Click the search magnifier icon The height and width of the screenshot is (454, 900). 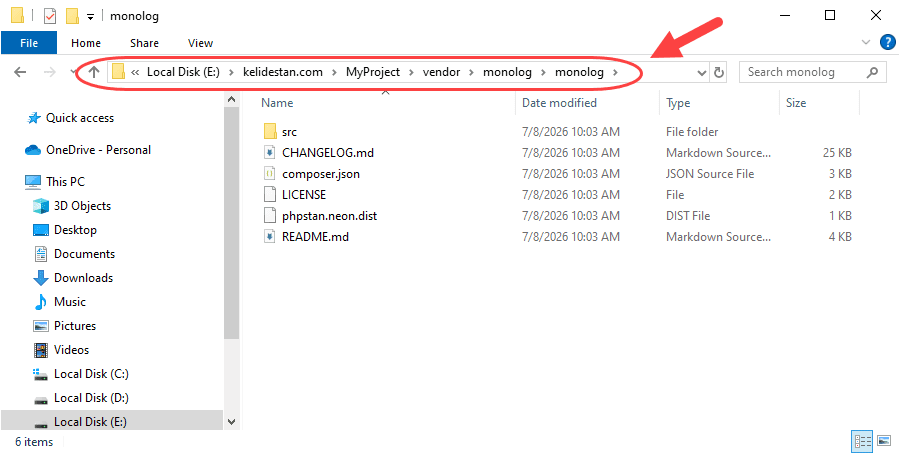(871, 72)
